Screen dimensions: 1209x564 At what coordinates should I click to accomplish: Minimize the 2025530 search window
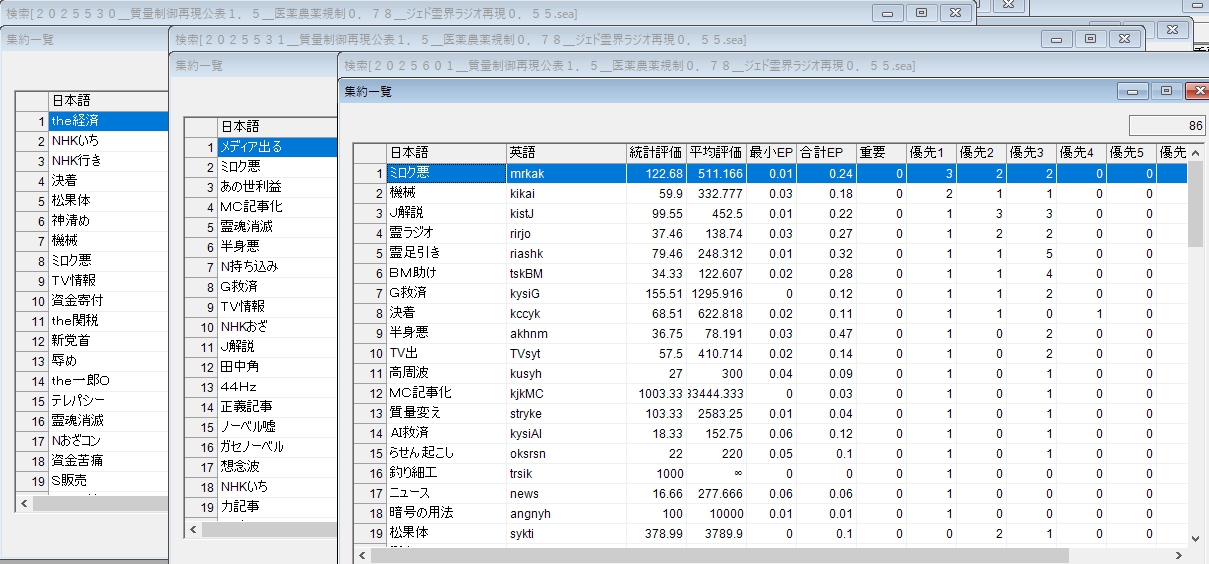point(887,13)
